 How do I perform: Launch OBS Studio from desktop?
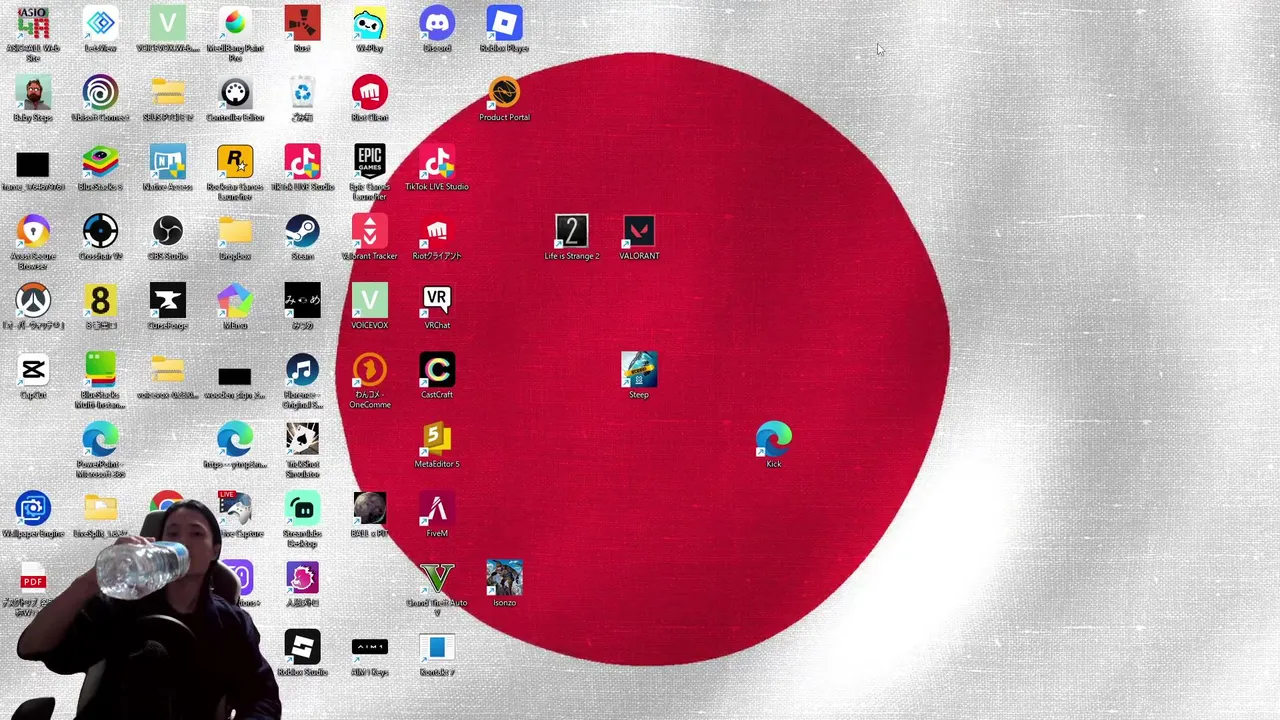coord(167,232)
